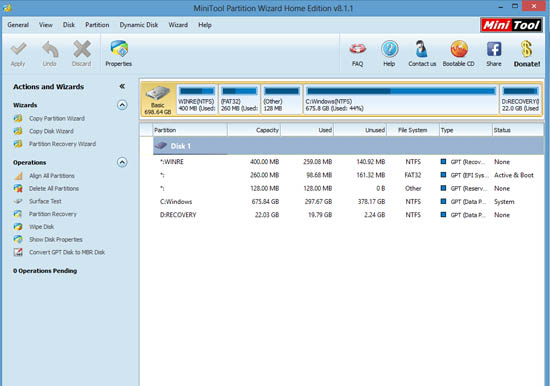Click the Copy Partition Wizard icon
550x386 pixels.
point(18,118)
